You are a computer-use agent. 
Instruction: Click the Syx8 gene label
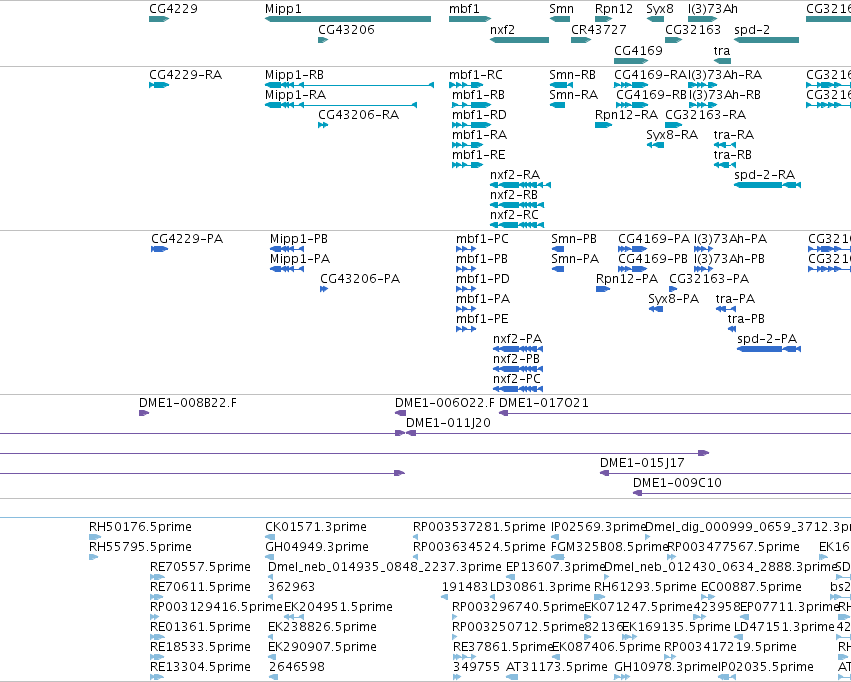(660, 9)
